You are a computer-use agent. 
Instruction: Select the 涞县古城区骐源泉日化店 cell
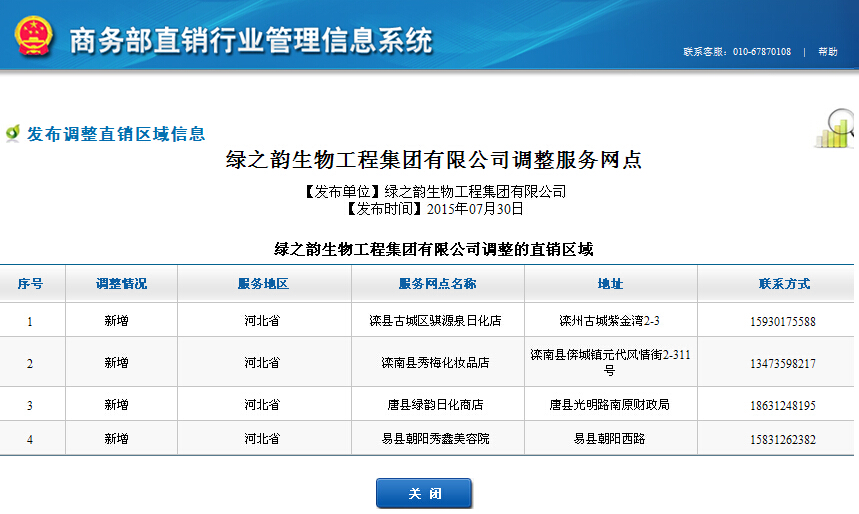tap(435, 322)
